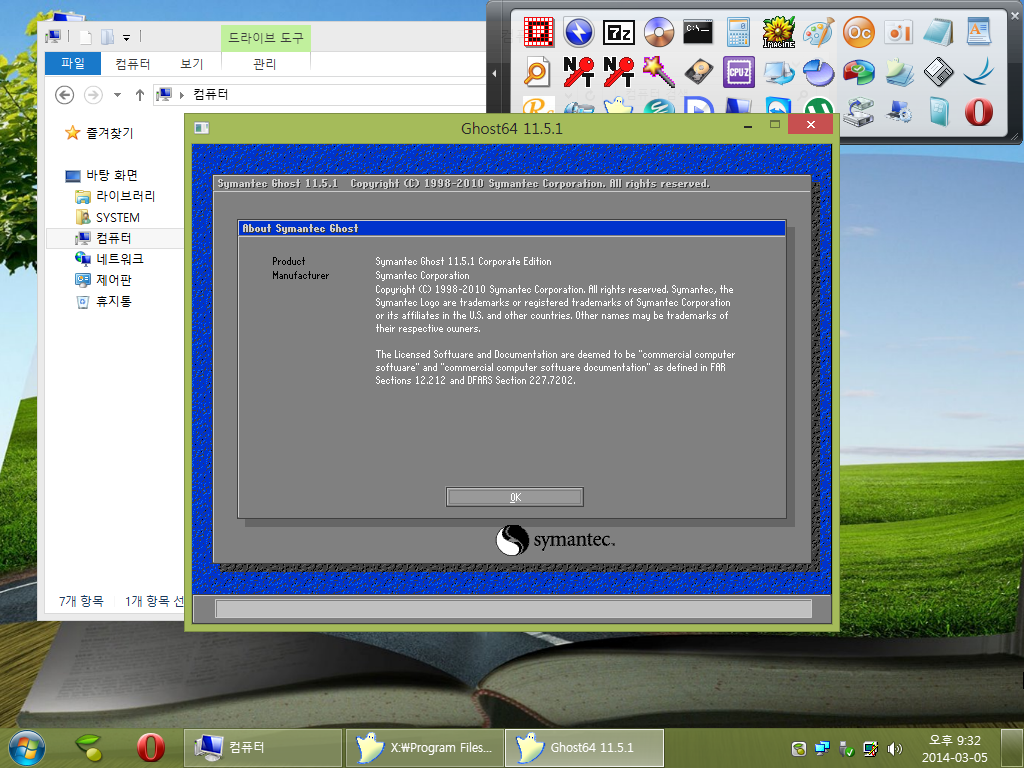Select 즐겨찾기 in navigation pane

click(109, 133)
